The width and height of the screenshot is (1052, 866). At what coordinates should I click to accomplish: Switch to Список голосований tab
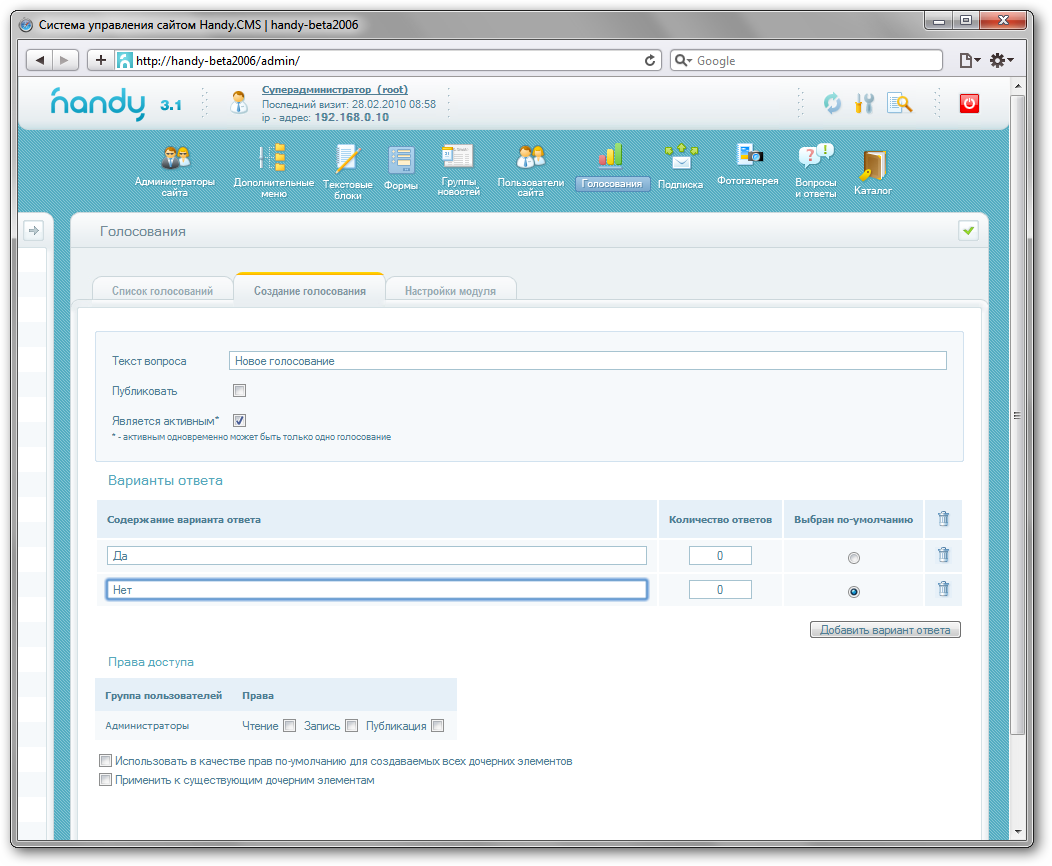162,291
